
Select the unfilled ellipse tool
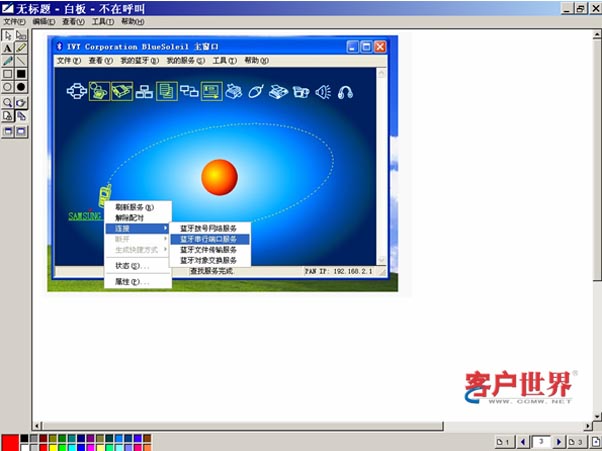(7, 87)
